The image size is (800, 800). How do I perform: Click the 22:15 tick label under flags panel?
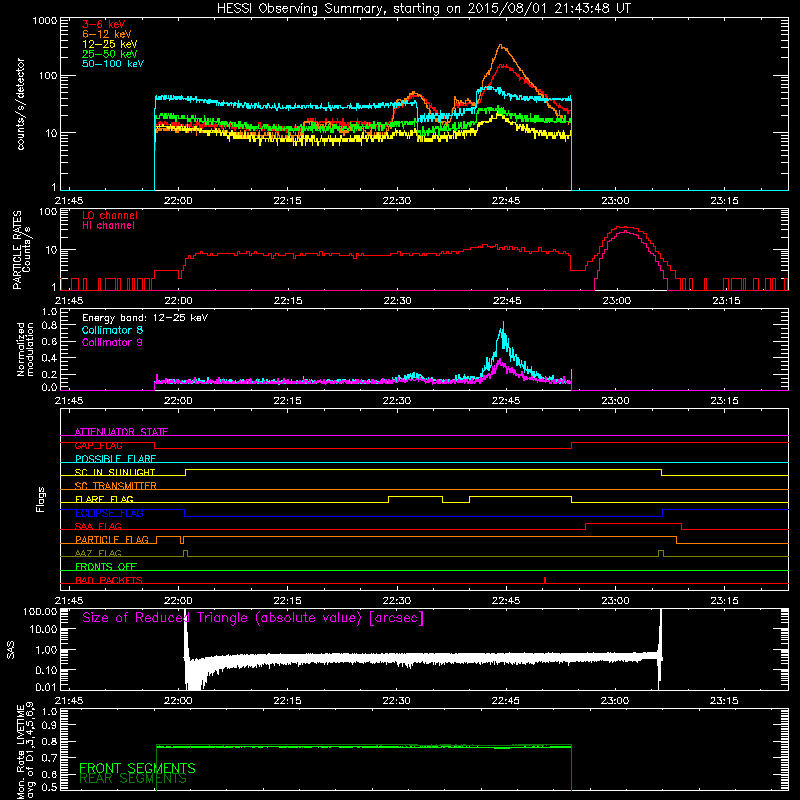pyautogui.click(x=287, y=601)
